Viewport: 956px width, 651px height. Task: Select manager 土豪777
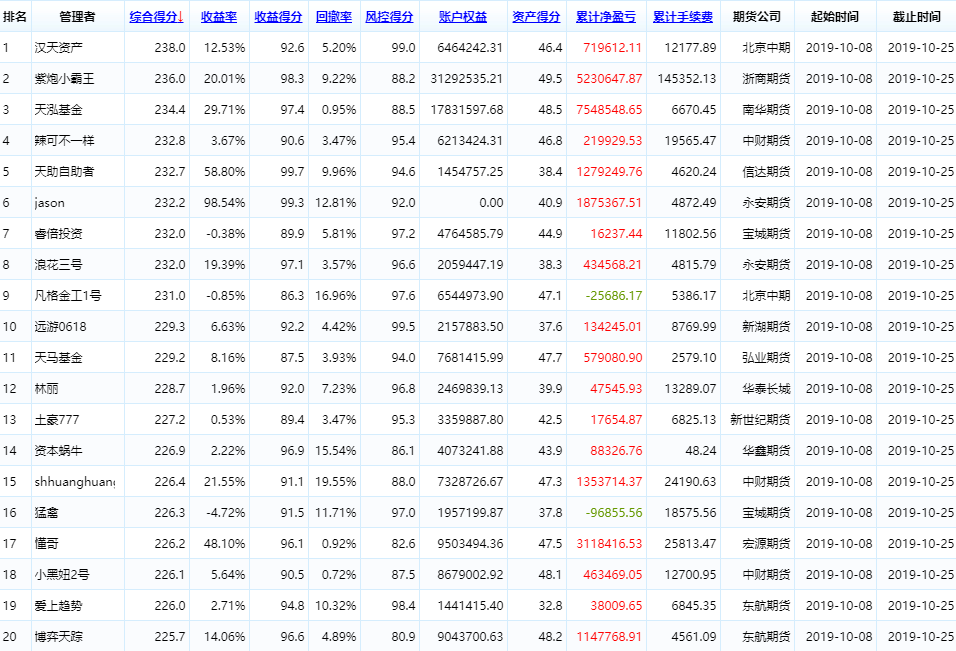57,420
